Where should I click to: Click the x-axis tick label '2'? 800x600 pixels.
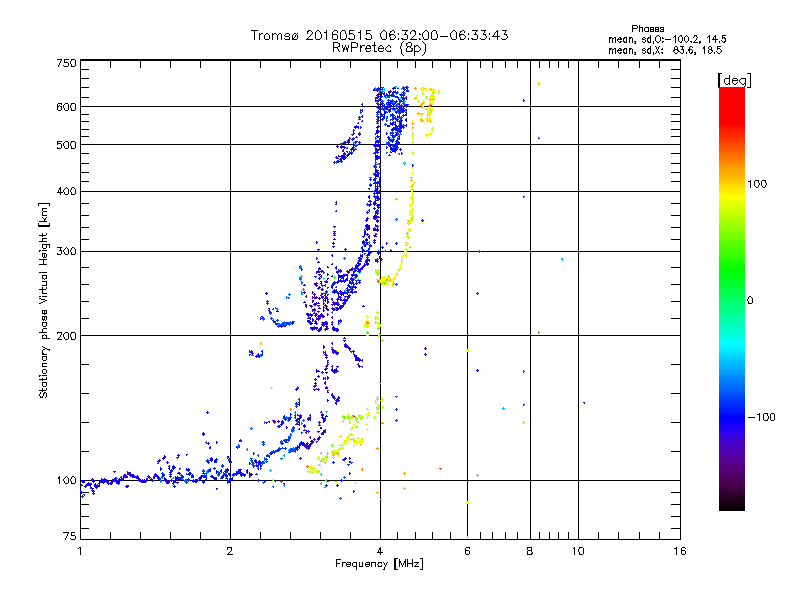pos(230,551)
